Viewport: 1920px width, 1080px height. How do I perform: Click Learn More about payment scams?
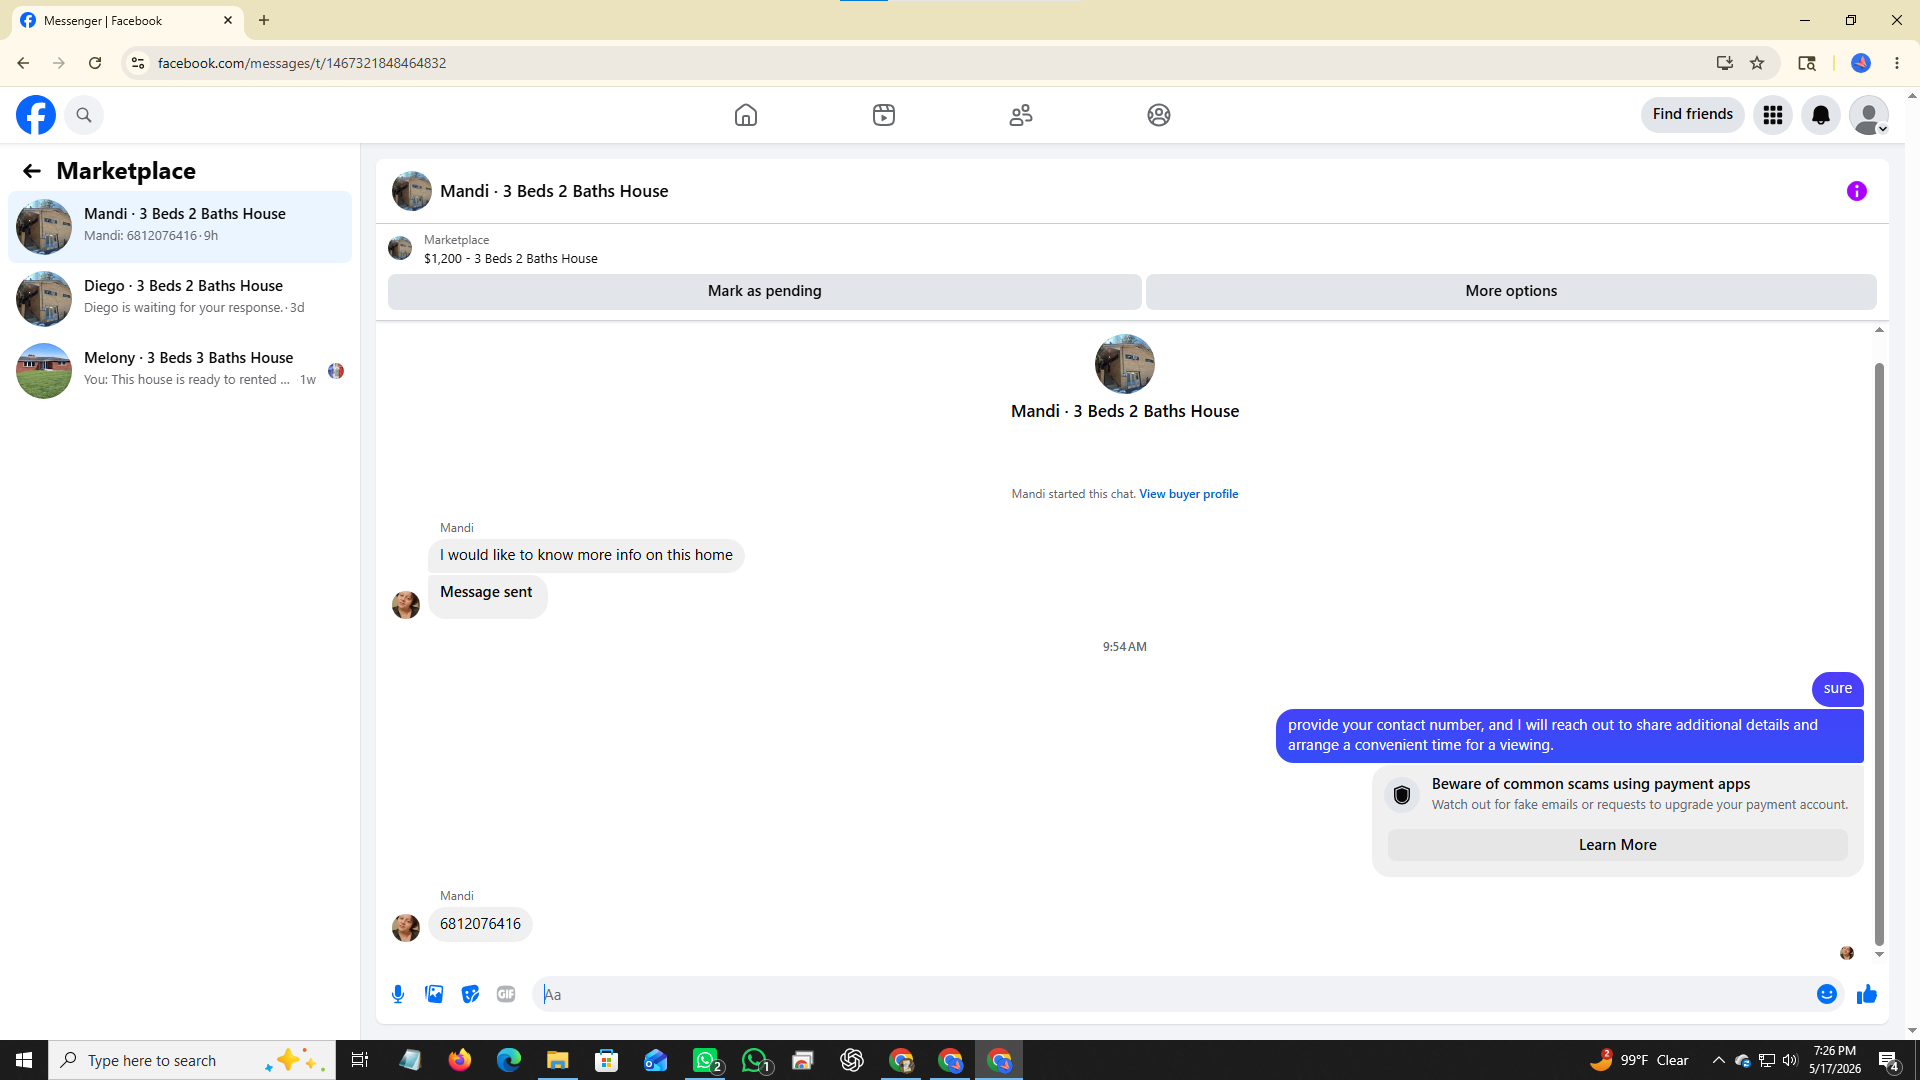tap(1617, 845)
